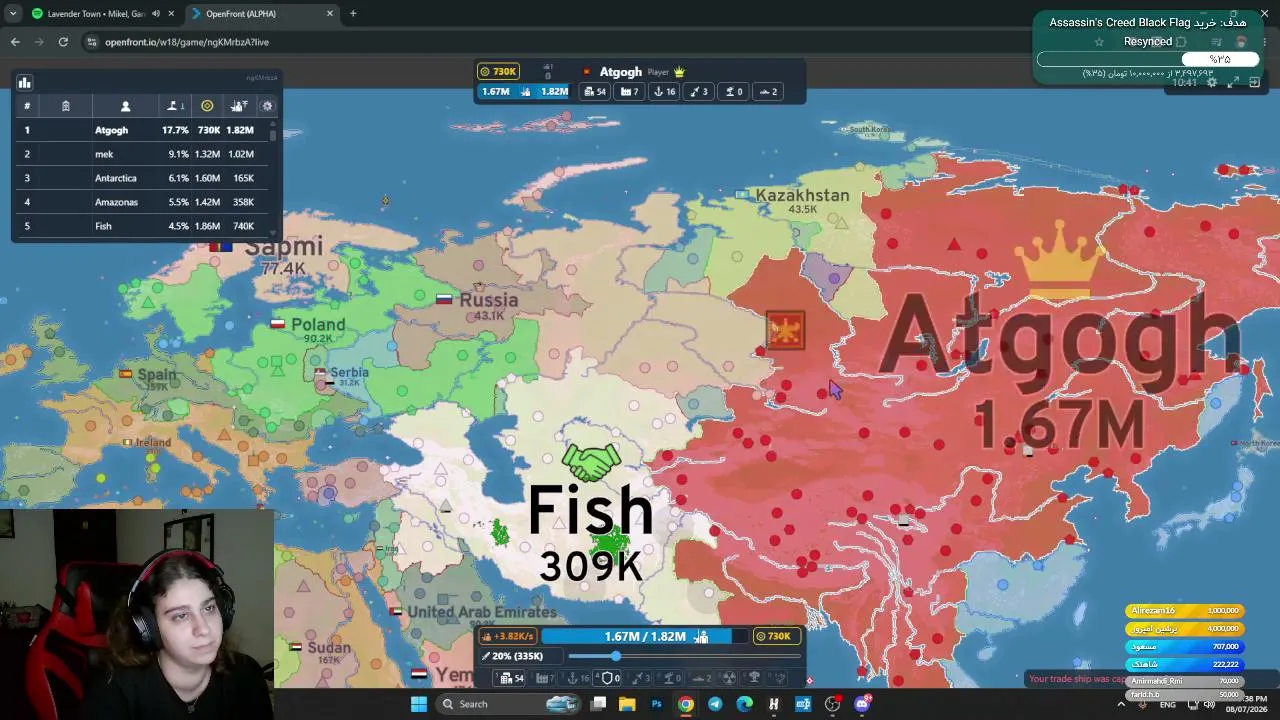This screenshot has height=720, width=1280.
Task: Click the top bar warship count icon
Action: 768,92
